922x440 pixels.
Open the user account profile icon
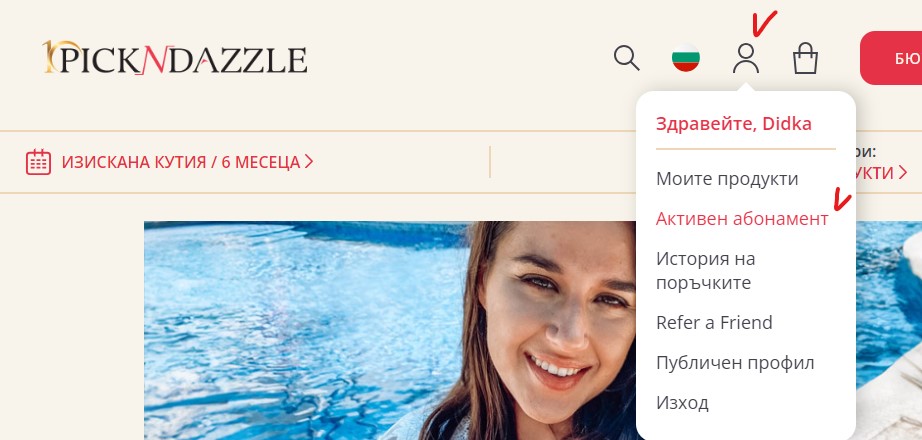point(746,59)
